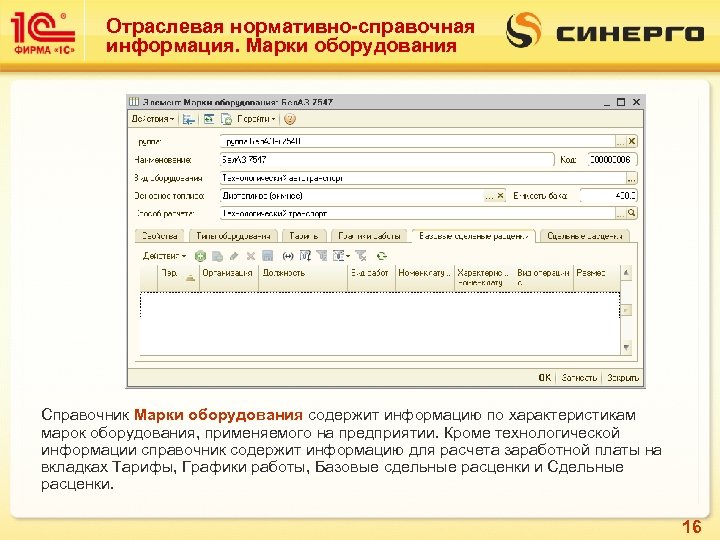Click the delete X icon in table toolbar

251,256
